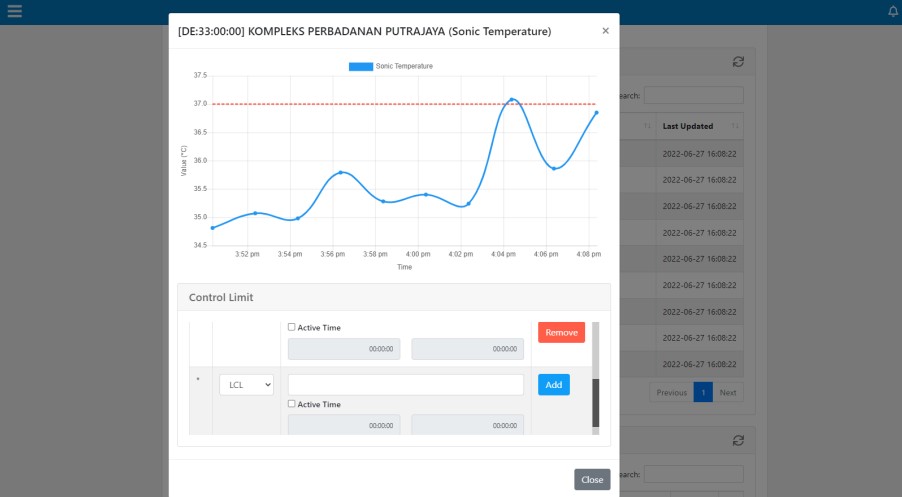902x497 pixels.
Task: Click the first 2022-06-27 16:08:22 timestamp cell
Action: 699,154
